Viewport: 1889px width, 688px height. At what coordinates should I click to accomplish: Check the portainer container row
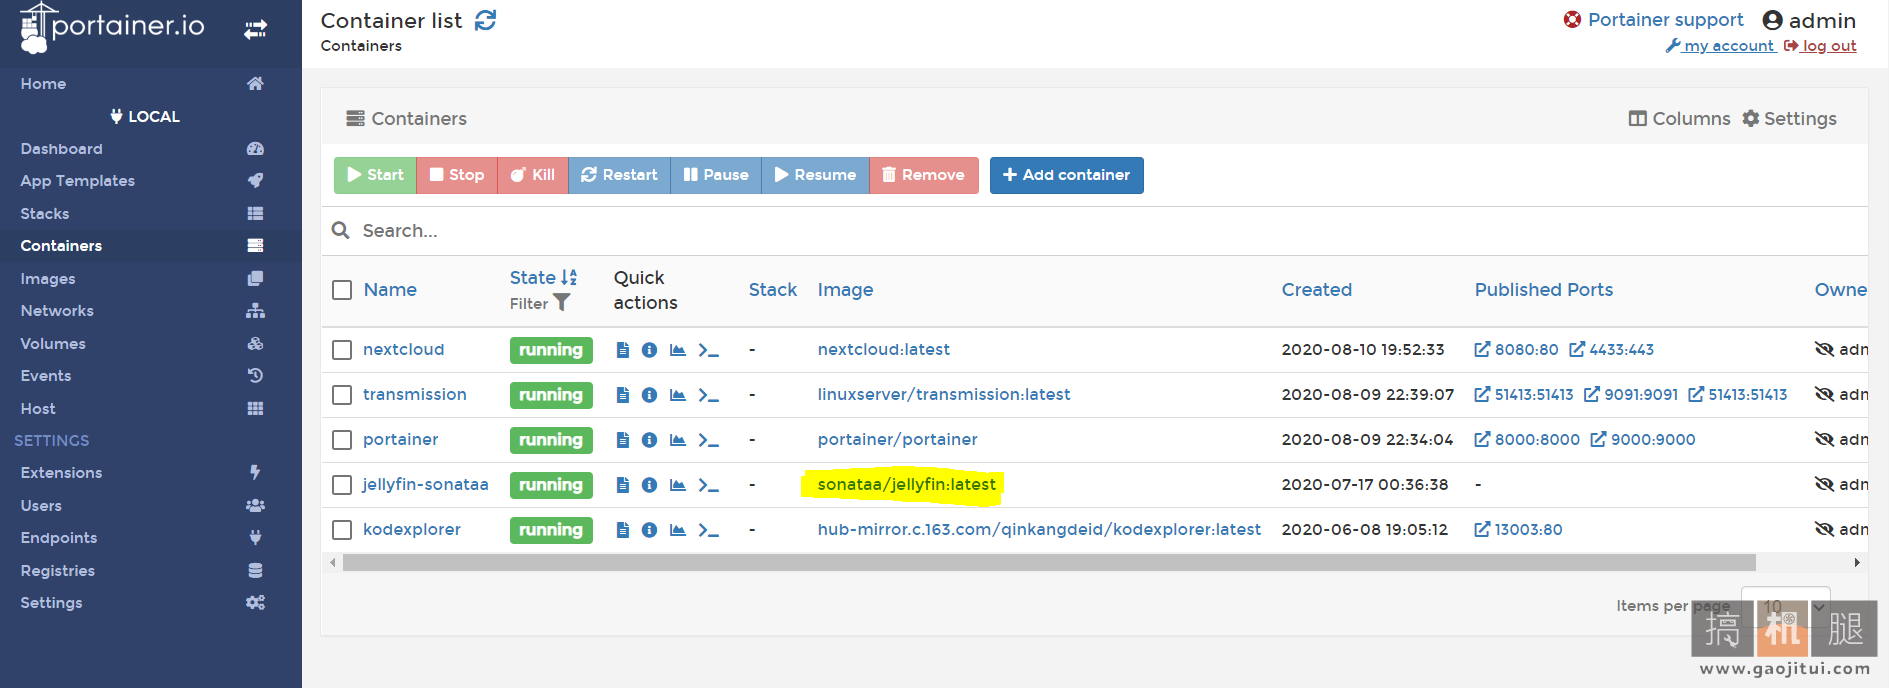tap(342, 440)
